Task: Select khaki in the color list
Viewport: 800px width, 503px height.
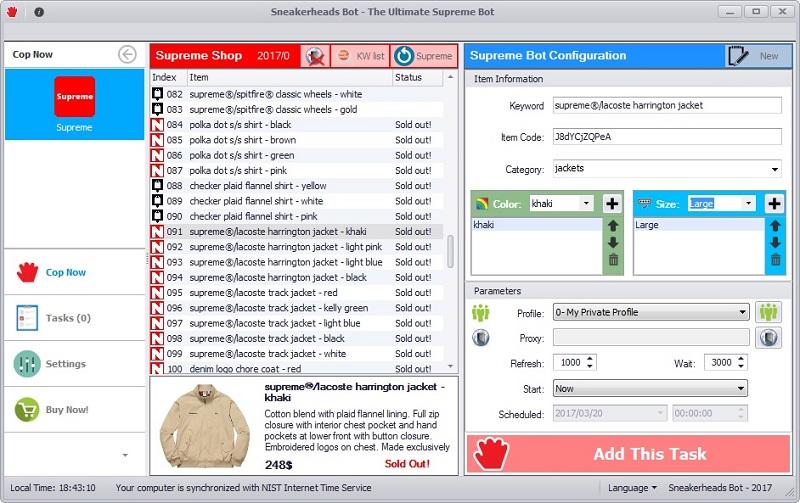Action: coord(537,225)
